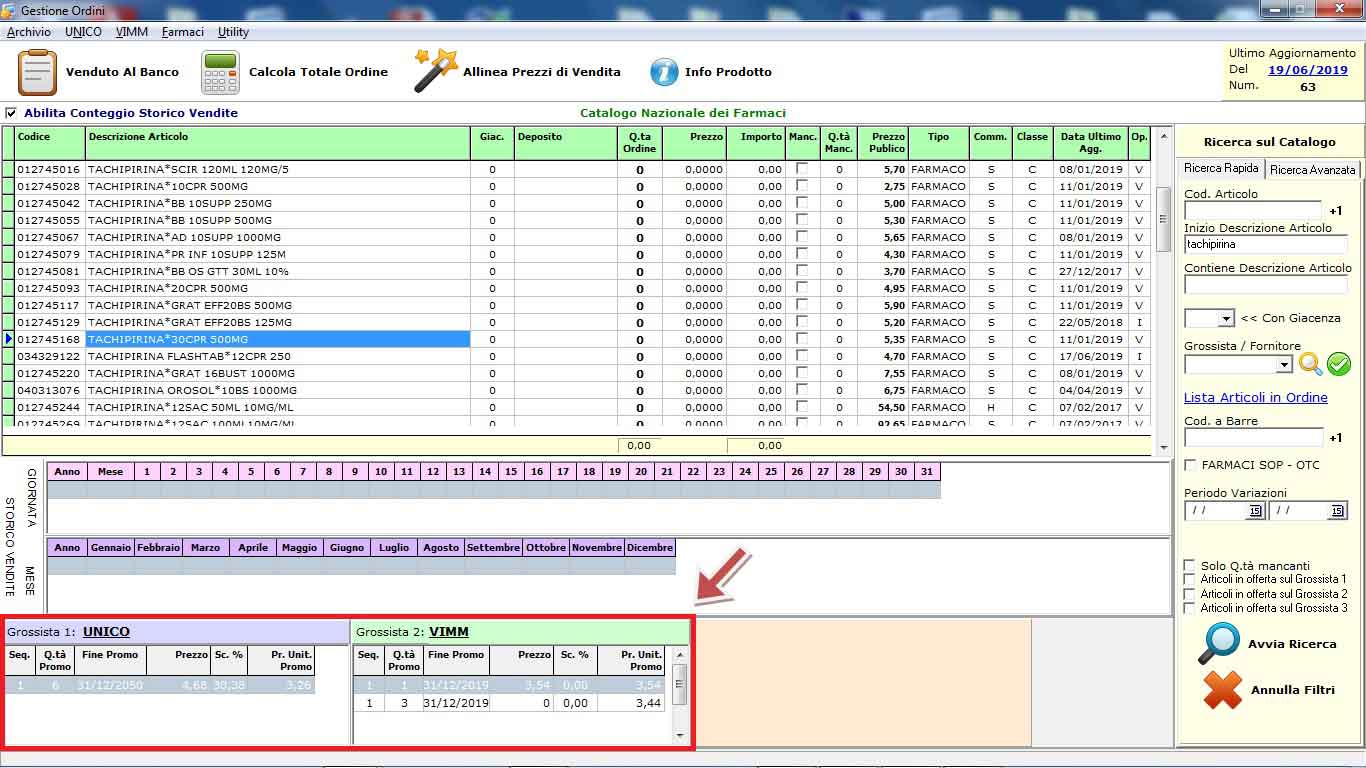Click +1 beside Cod. a Barre field
This screenshot has width=1366, height=768.
pos(1335,438)
